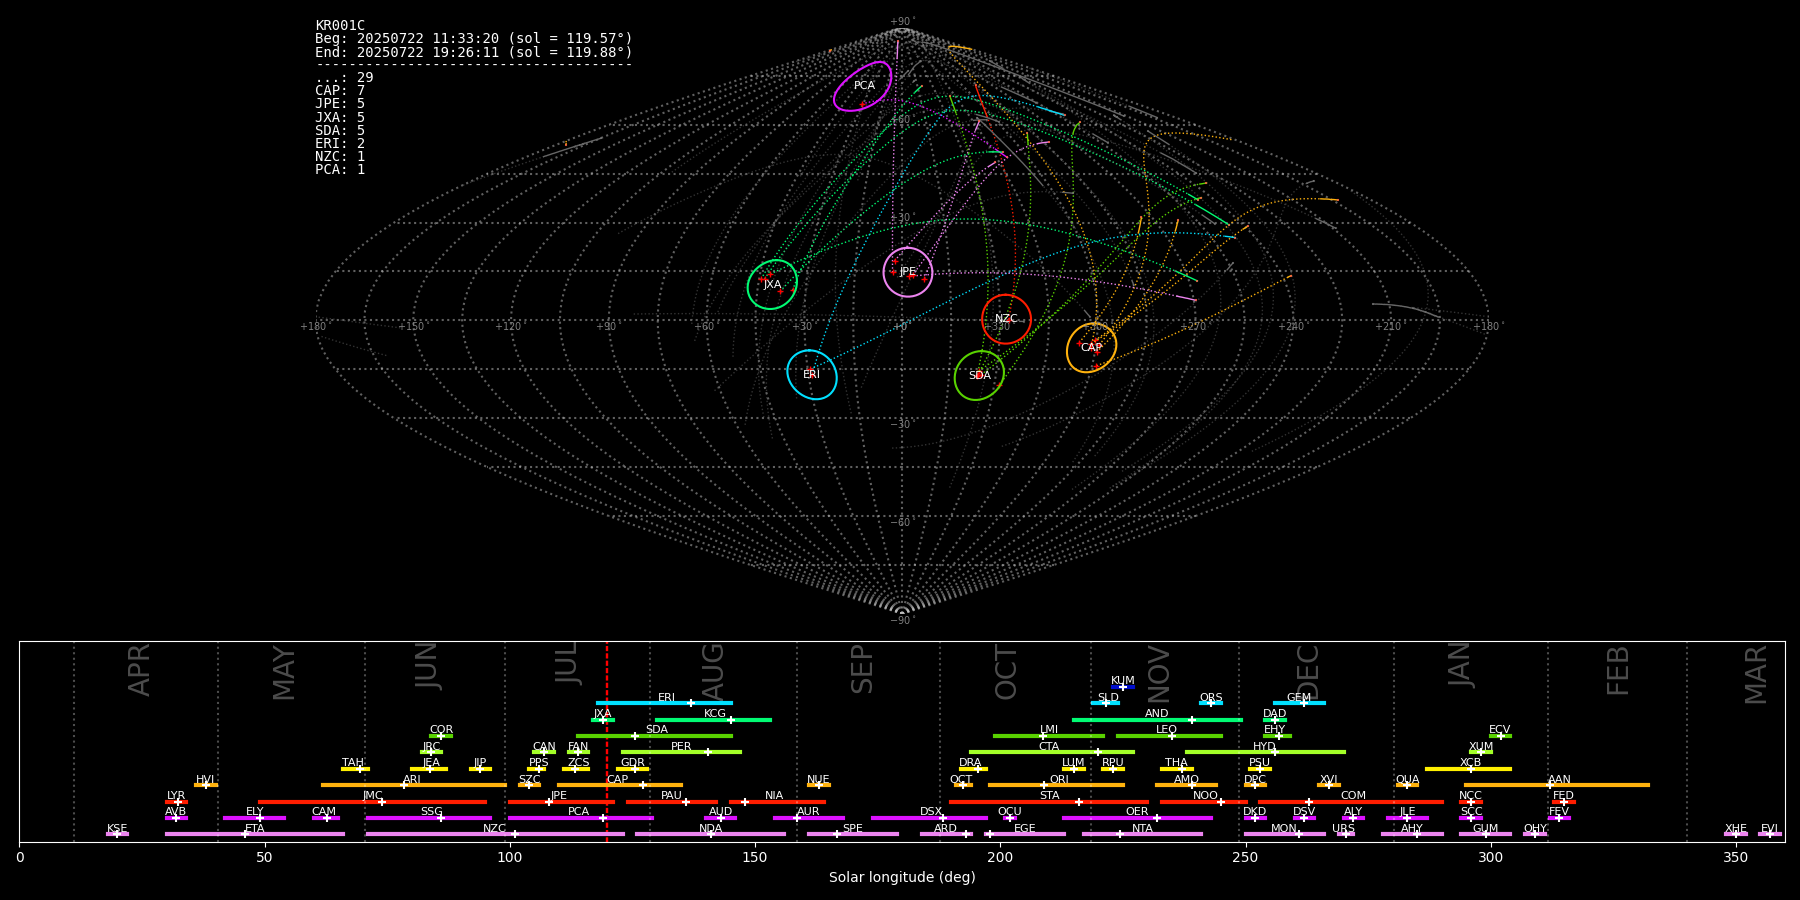Click the 'NZC: 1' count entry
The width and height of the screenshot is (1800, 900).
(340, 157)
